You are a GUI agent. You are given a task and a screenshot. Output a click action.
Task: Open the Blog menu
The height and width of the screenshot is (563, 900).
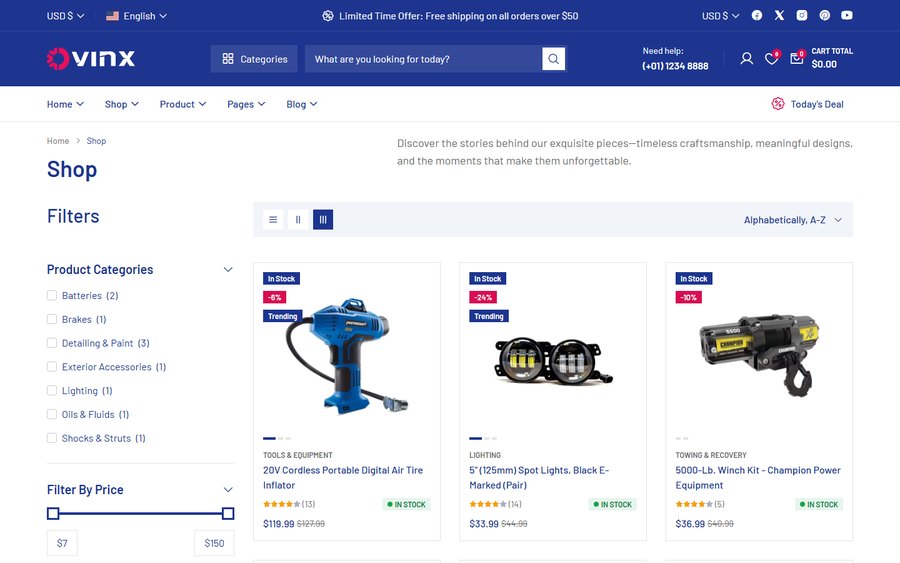[x=302, y=104]
